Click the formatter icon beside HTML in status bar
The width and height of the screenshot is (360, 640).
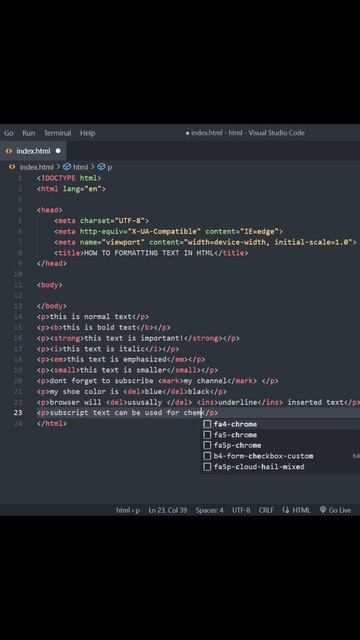286,510
